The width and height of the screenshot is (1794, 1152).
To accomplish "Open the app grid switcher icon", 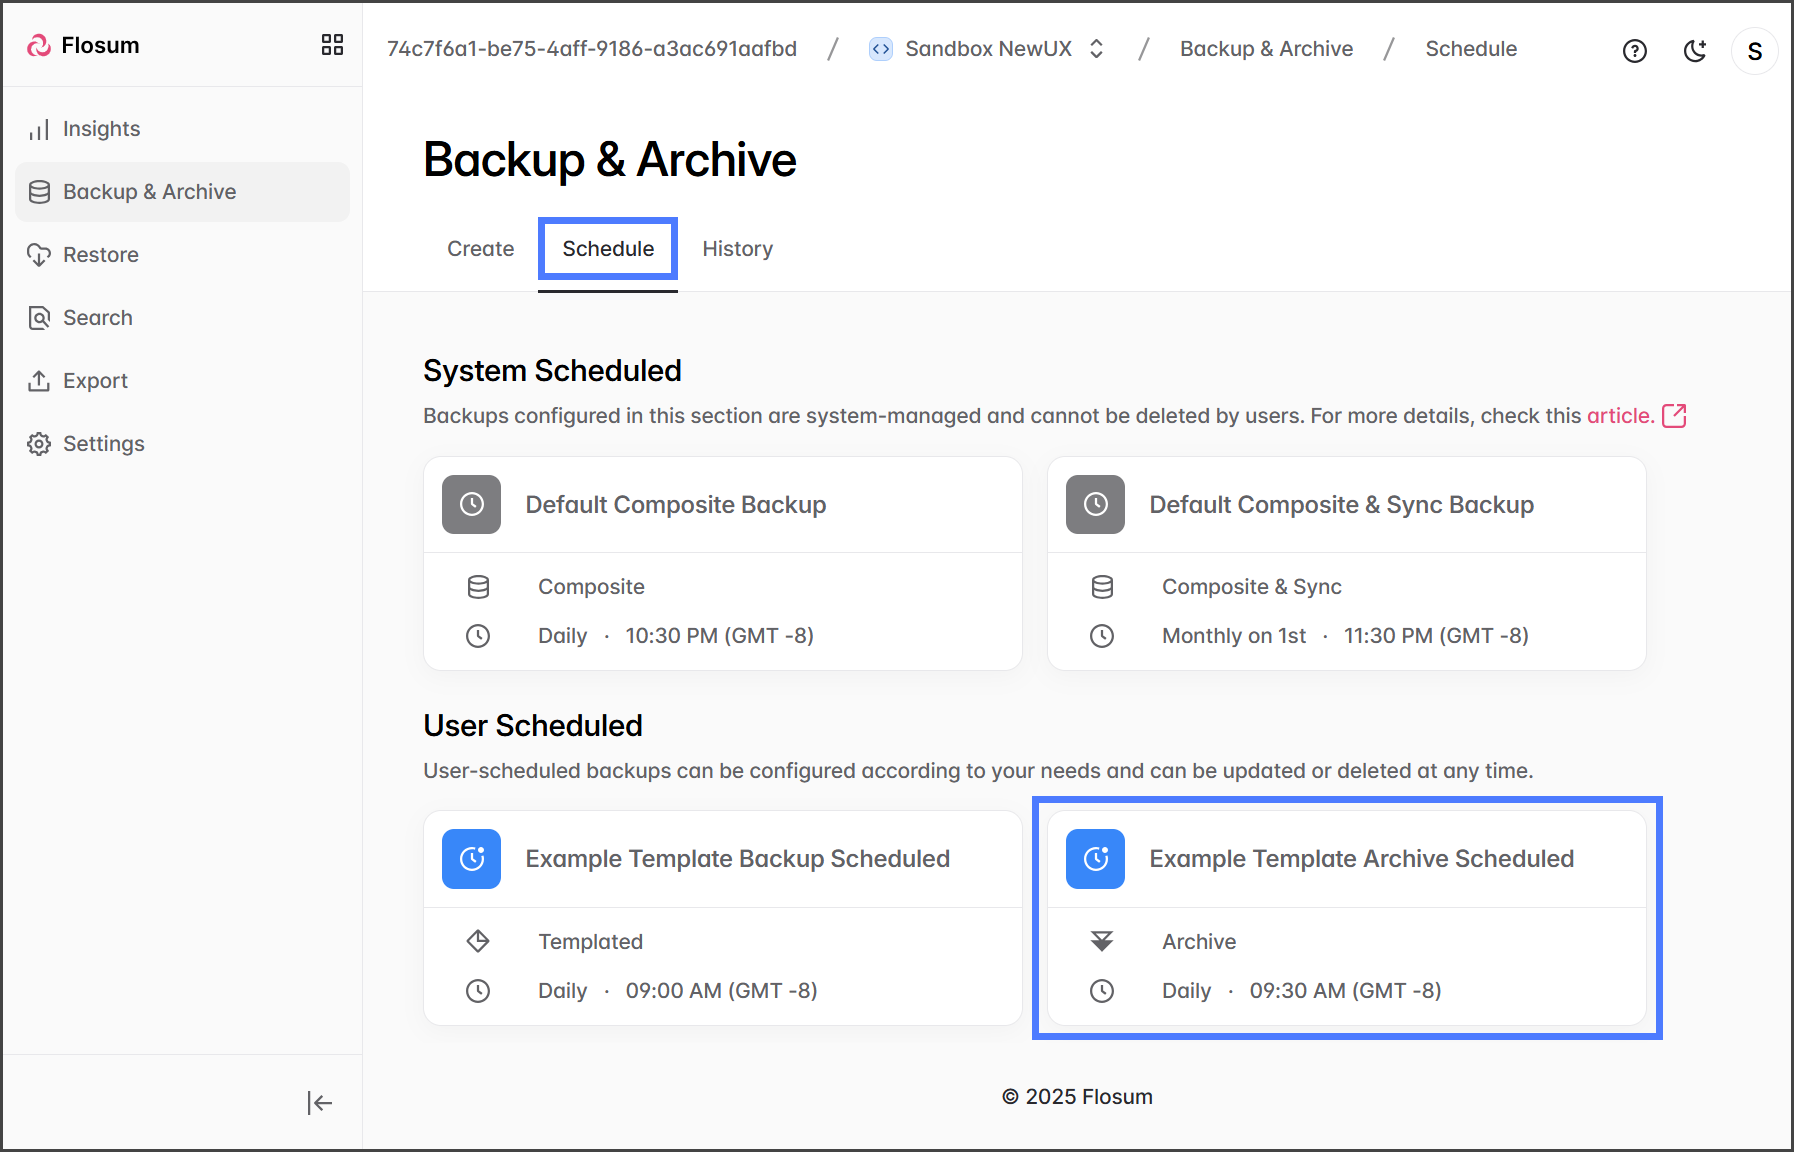I will coord(332,45).
